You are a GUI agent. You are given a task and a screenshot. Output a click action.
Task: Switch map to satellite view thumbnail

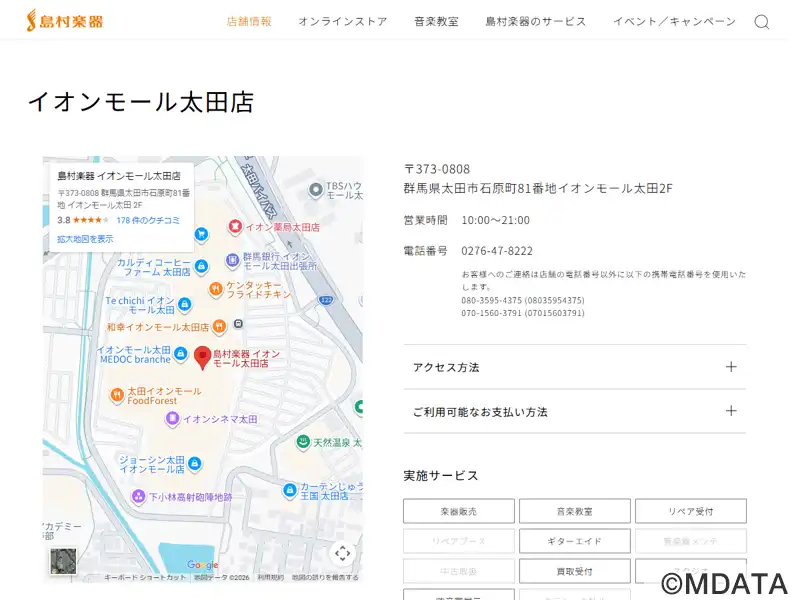point(63,561)
